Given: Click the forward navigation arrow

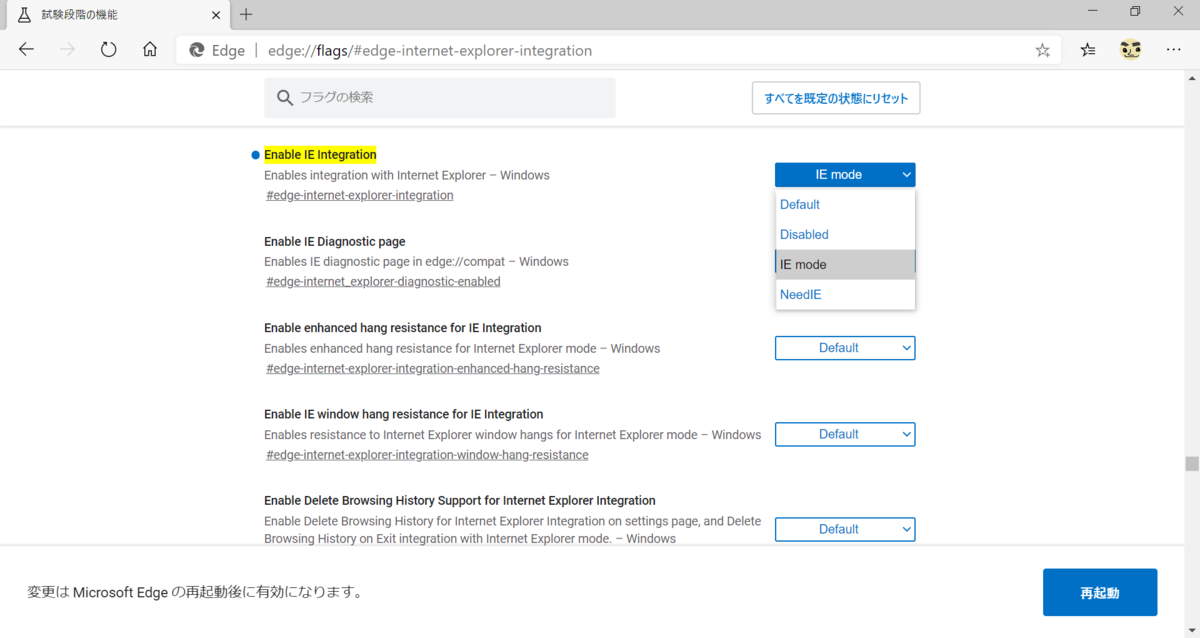Looking at the screenshot, I should click(x=68, y=50).
